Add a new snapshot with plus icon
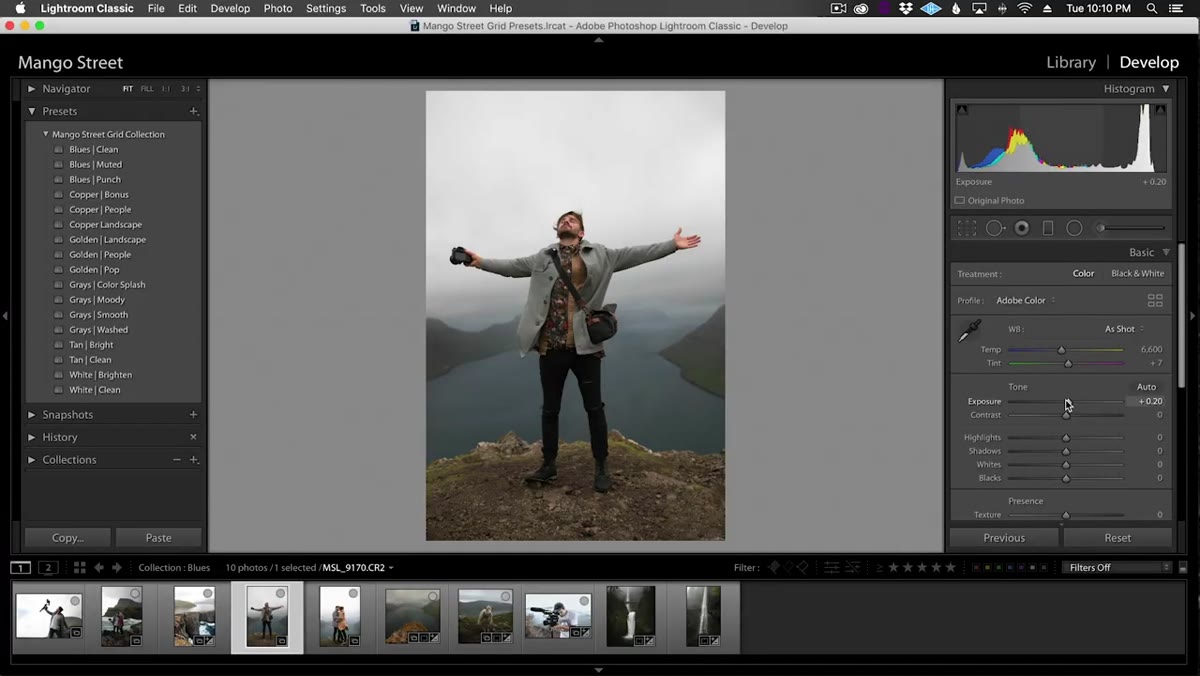The width and height of the screenshot is (1200, 676). pyautogui.click(x=193, y=414)
